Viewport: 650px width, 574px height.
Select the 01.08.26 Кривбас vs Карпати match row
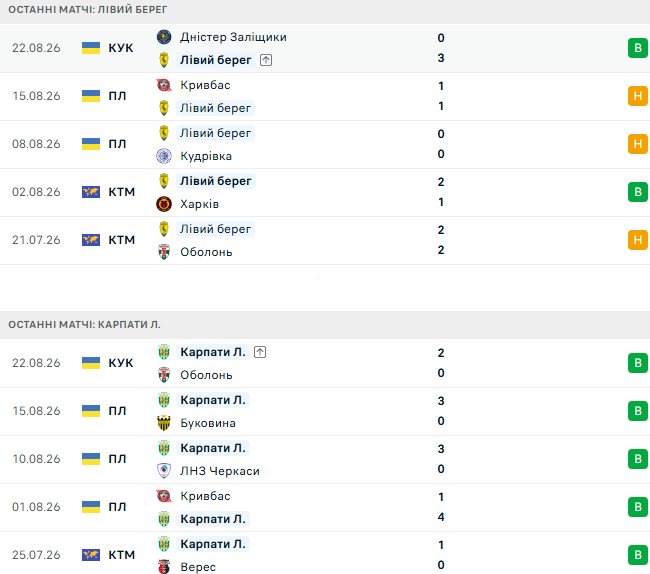325,507
